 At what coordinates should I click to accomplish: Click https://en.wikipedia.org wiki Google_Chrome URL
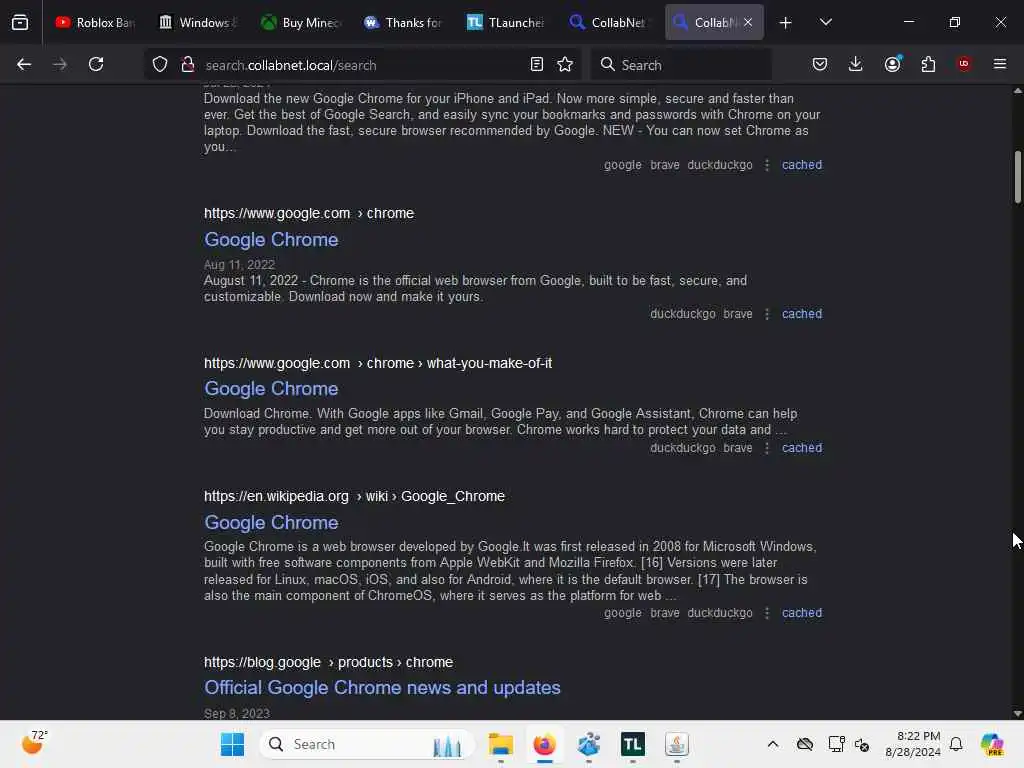tap(354, 496)
